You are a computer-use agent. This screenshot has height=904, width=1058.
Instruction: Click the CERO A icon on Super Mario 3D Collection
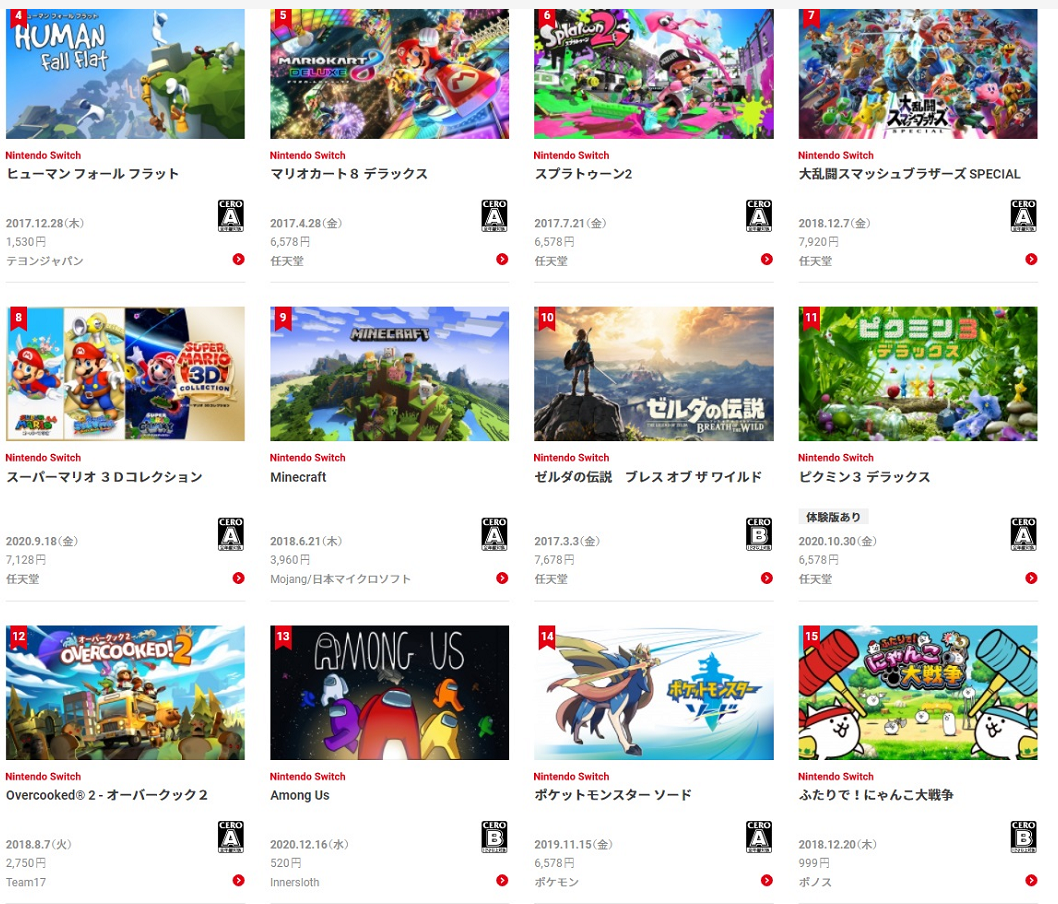tap(231, 534)
